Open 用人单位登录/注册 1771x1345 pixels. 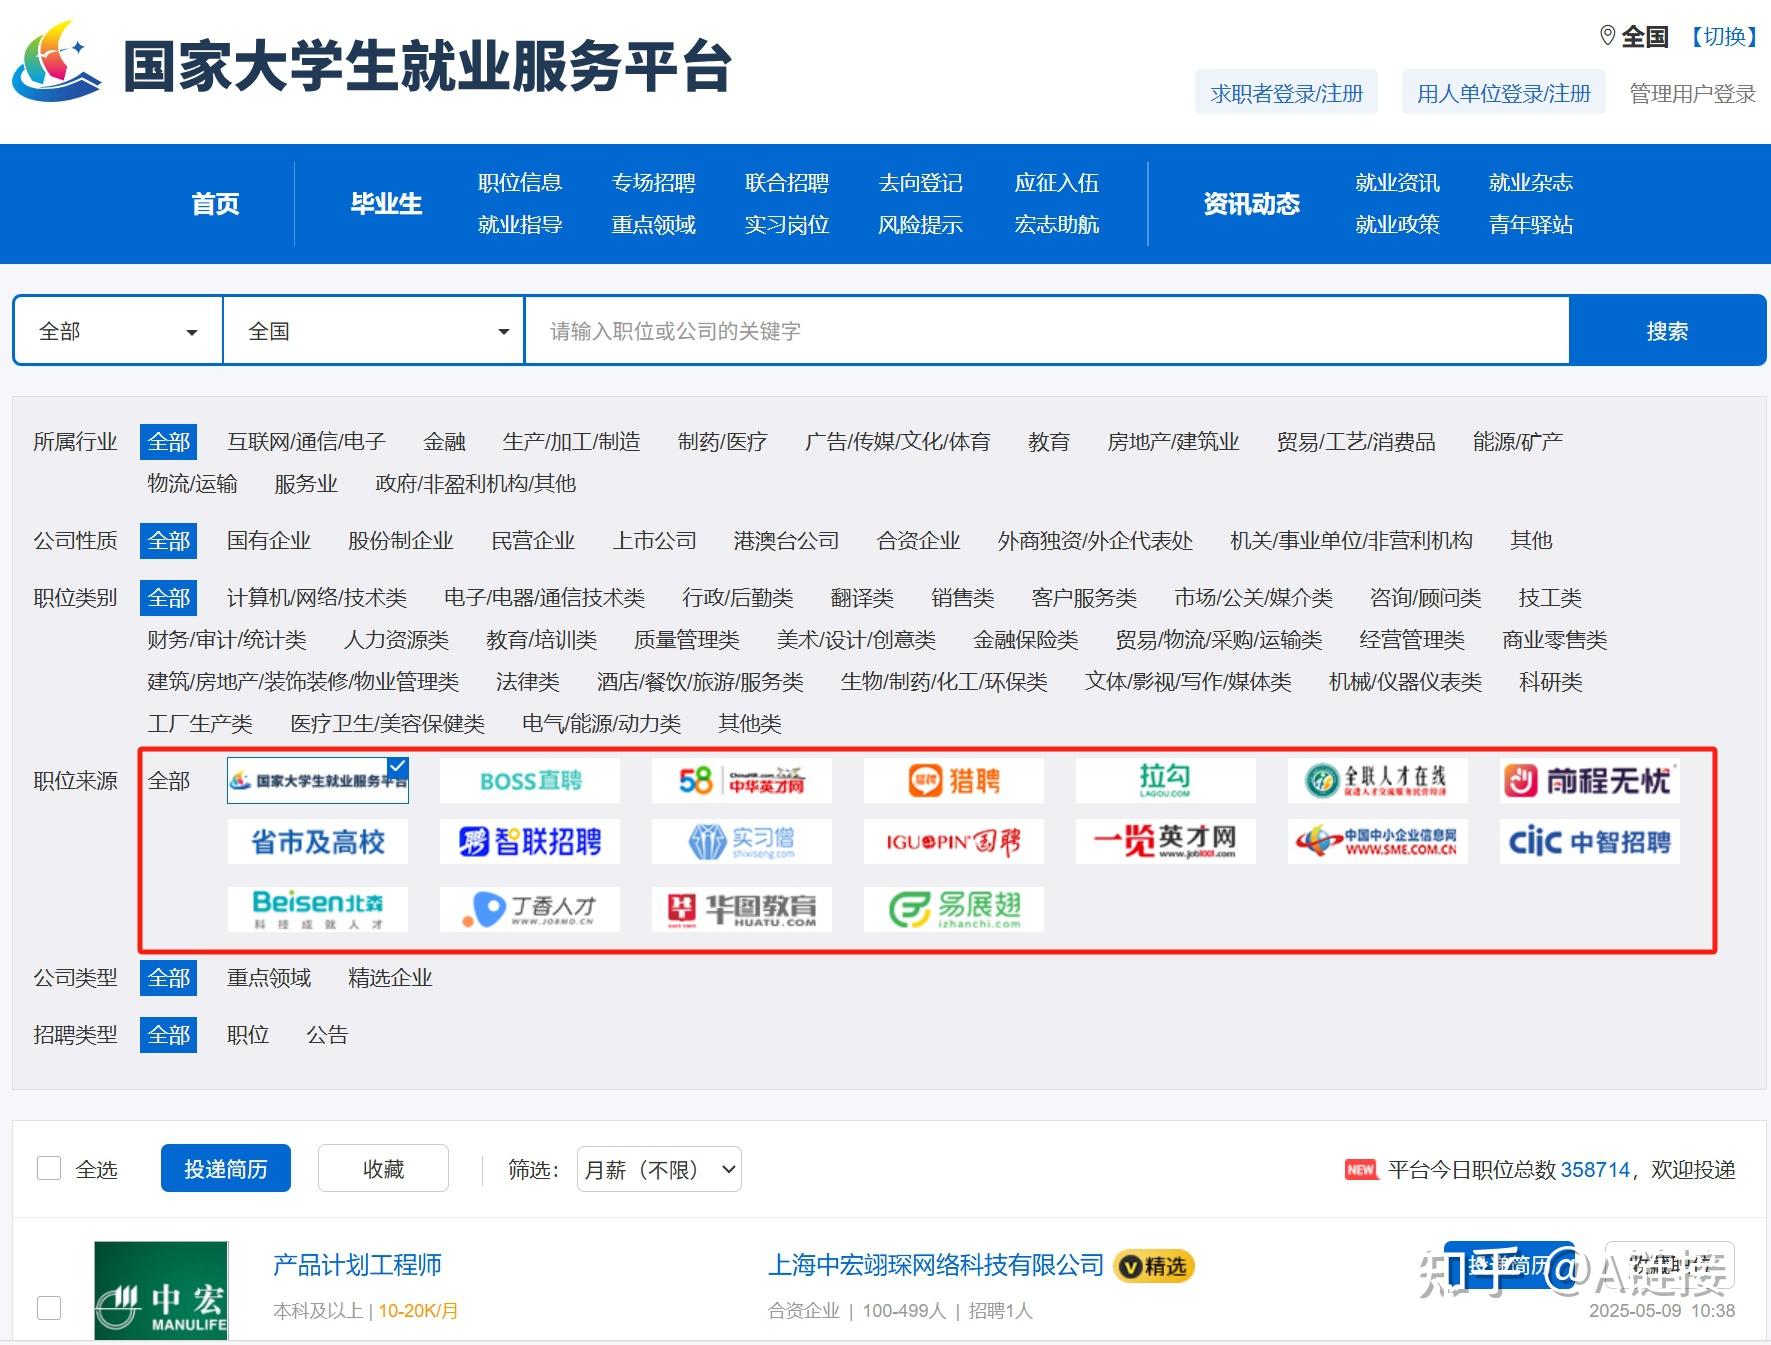point(1503,93)
